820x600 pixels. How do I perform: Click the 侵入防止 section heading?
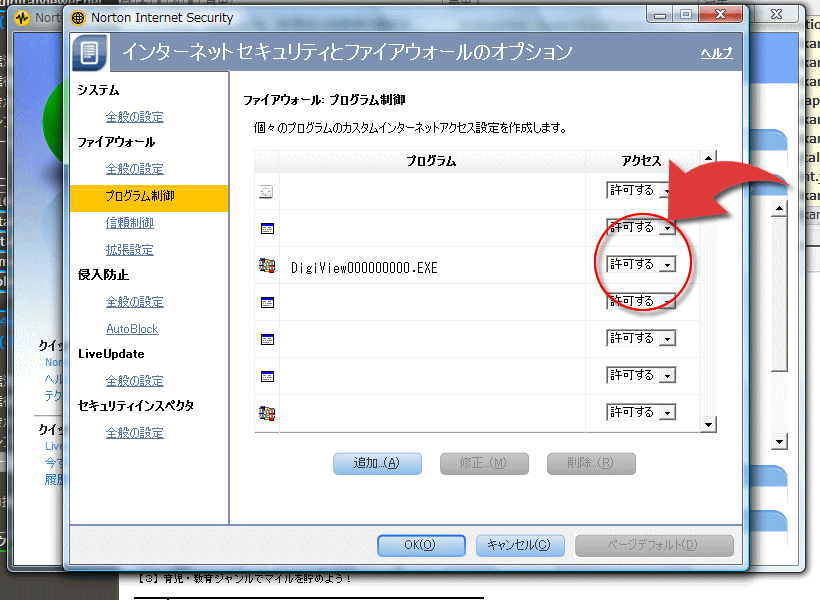point(103,275)
